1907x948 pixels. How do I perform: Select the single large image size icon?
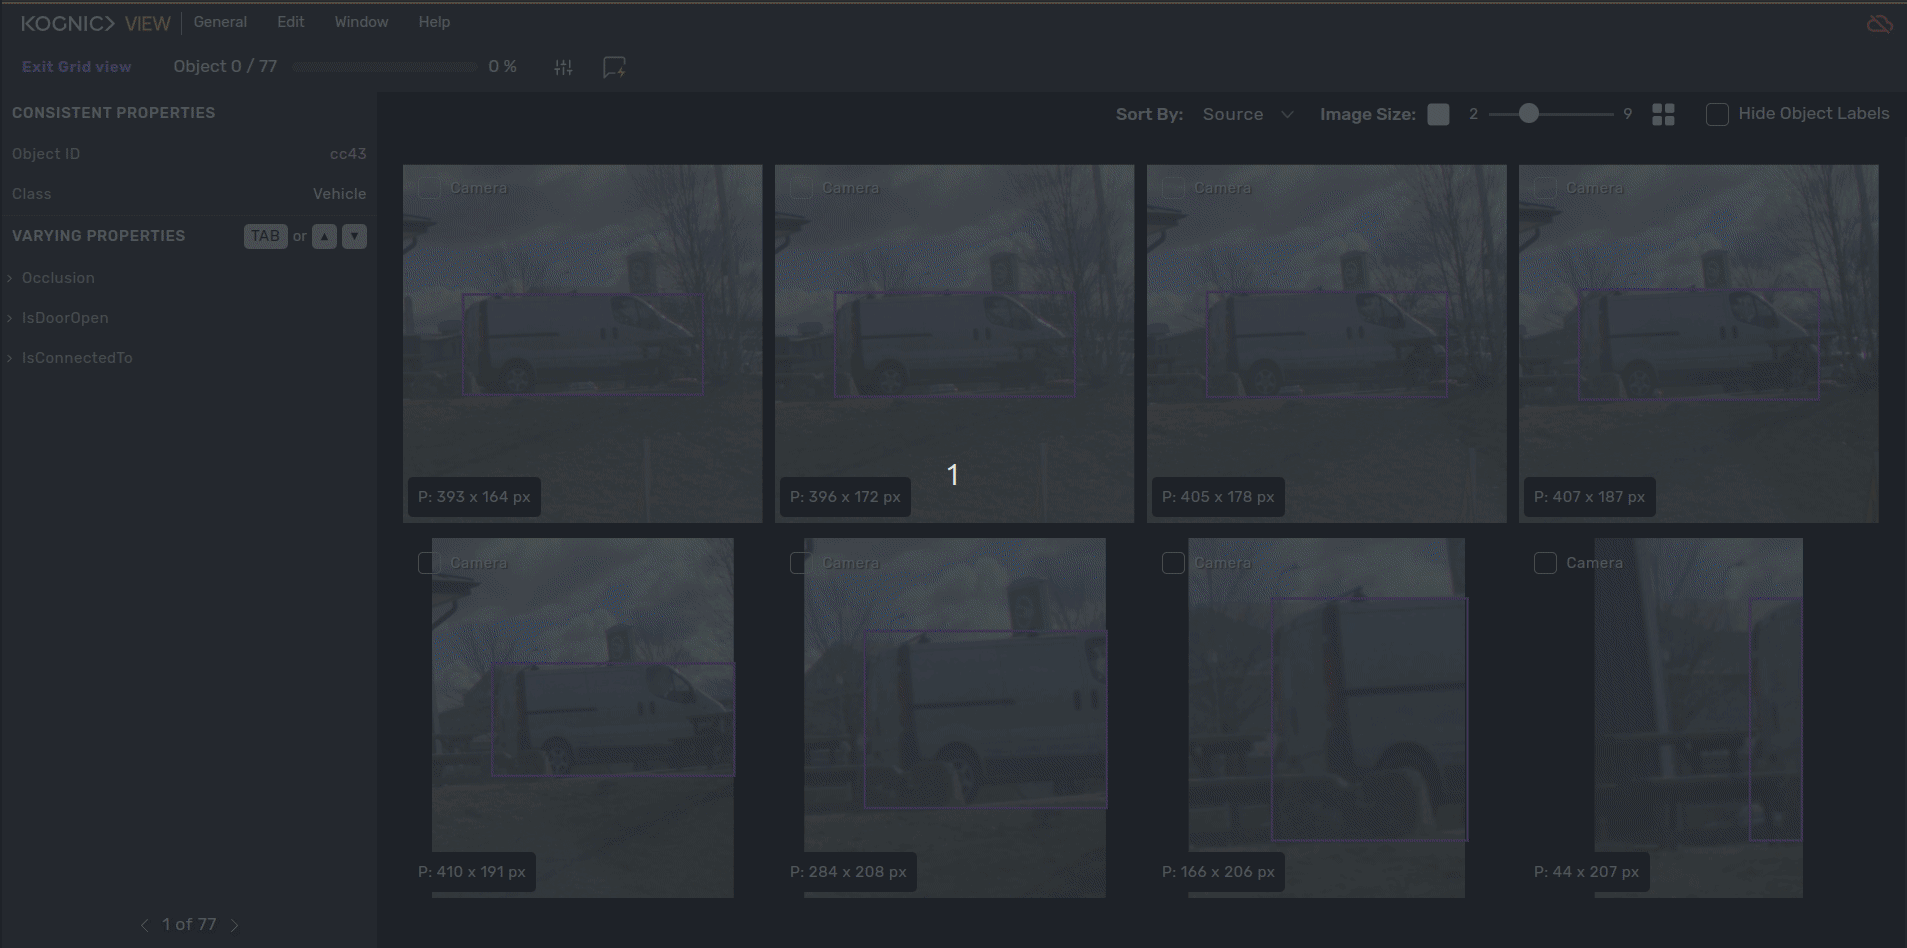point(1438,114)
